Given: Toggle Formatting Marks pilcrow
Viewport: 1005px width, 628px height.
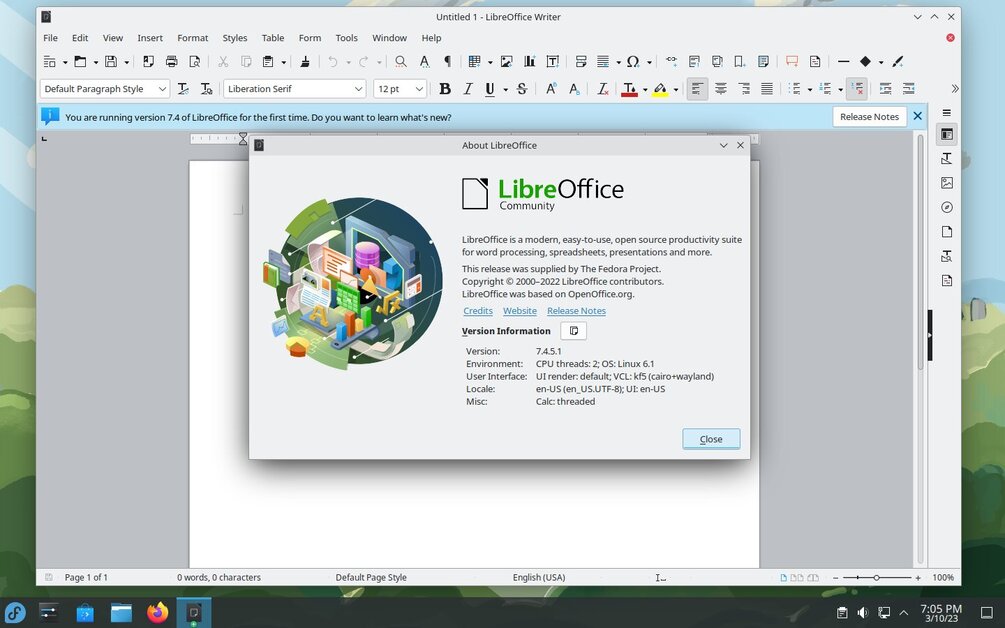Looking at the screenshot, I should (x=447, y=62).
